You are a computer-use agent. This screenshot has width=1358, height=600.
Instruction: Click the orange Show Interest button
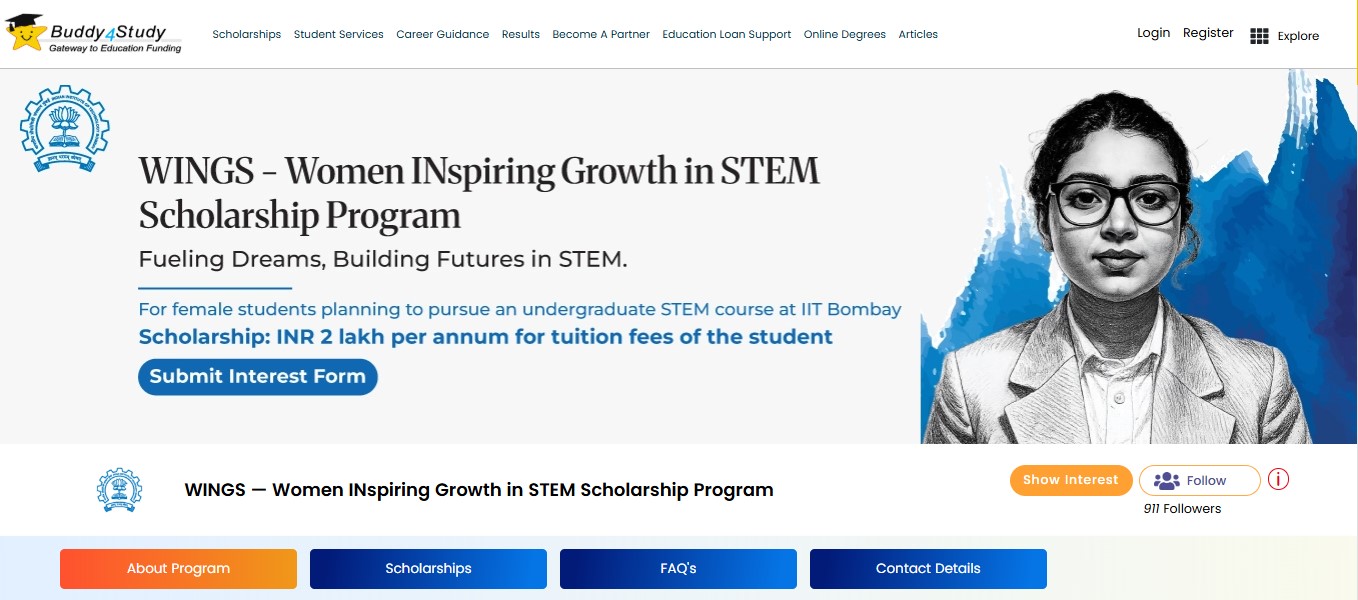1070,480
